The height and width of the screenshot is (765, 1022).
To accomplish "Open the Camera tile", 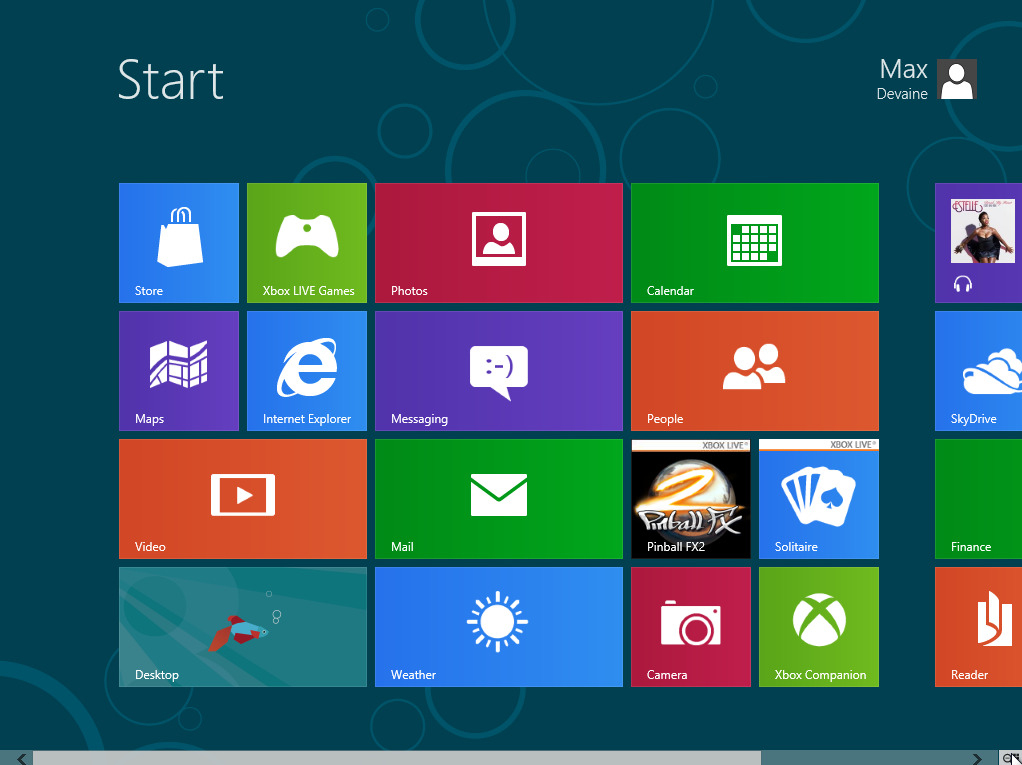I will click(691, 627).
